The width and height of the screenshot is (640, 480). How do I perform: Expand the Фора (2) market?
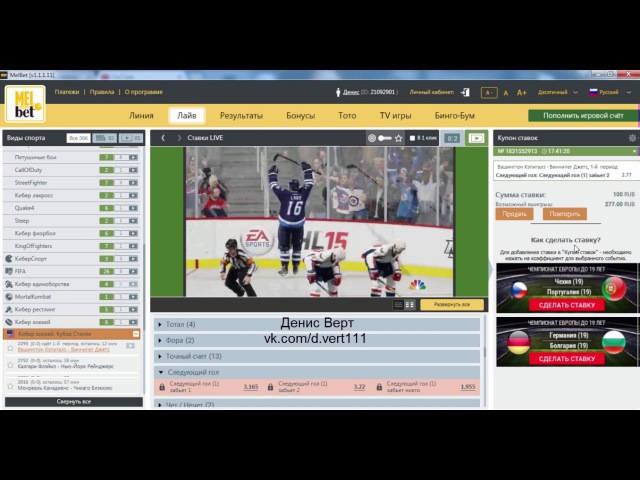pyautogui.click(x=317, y=340)
